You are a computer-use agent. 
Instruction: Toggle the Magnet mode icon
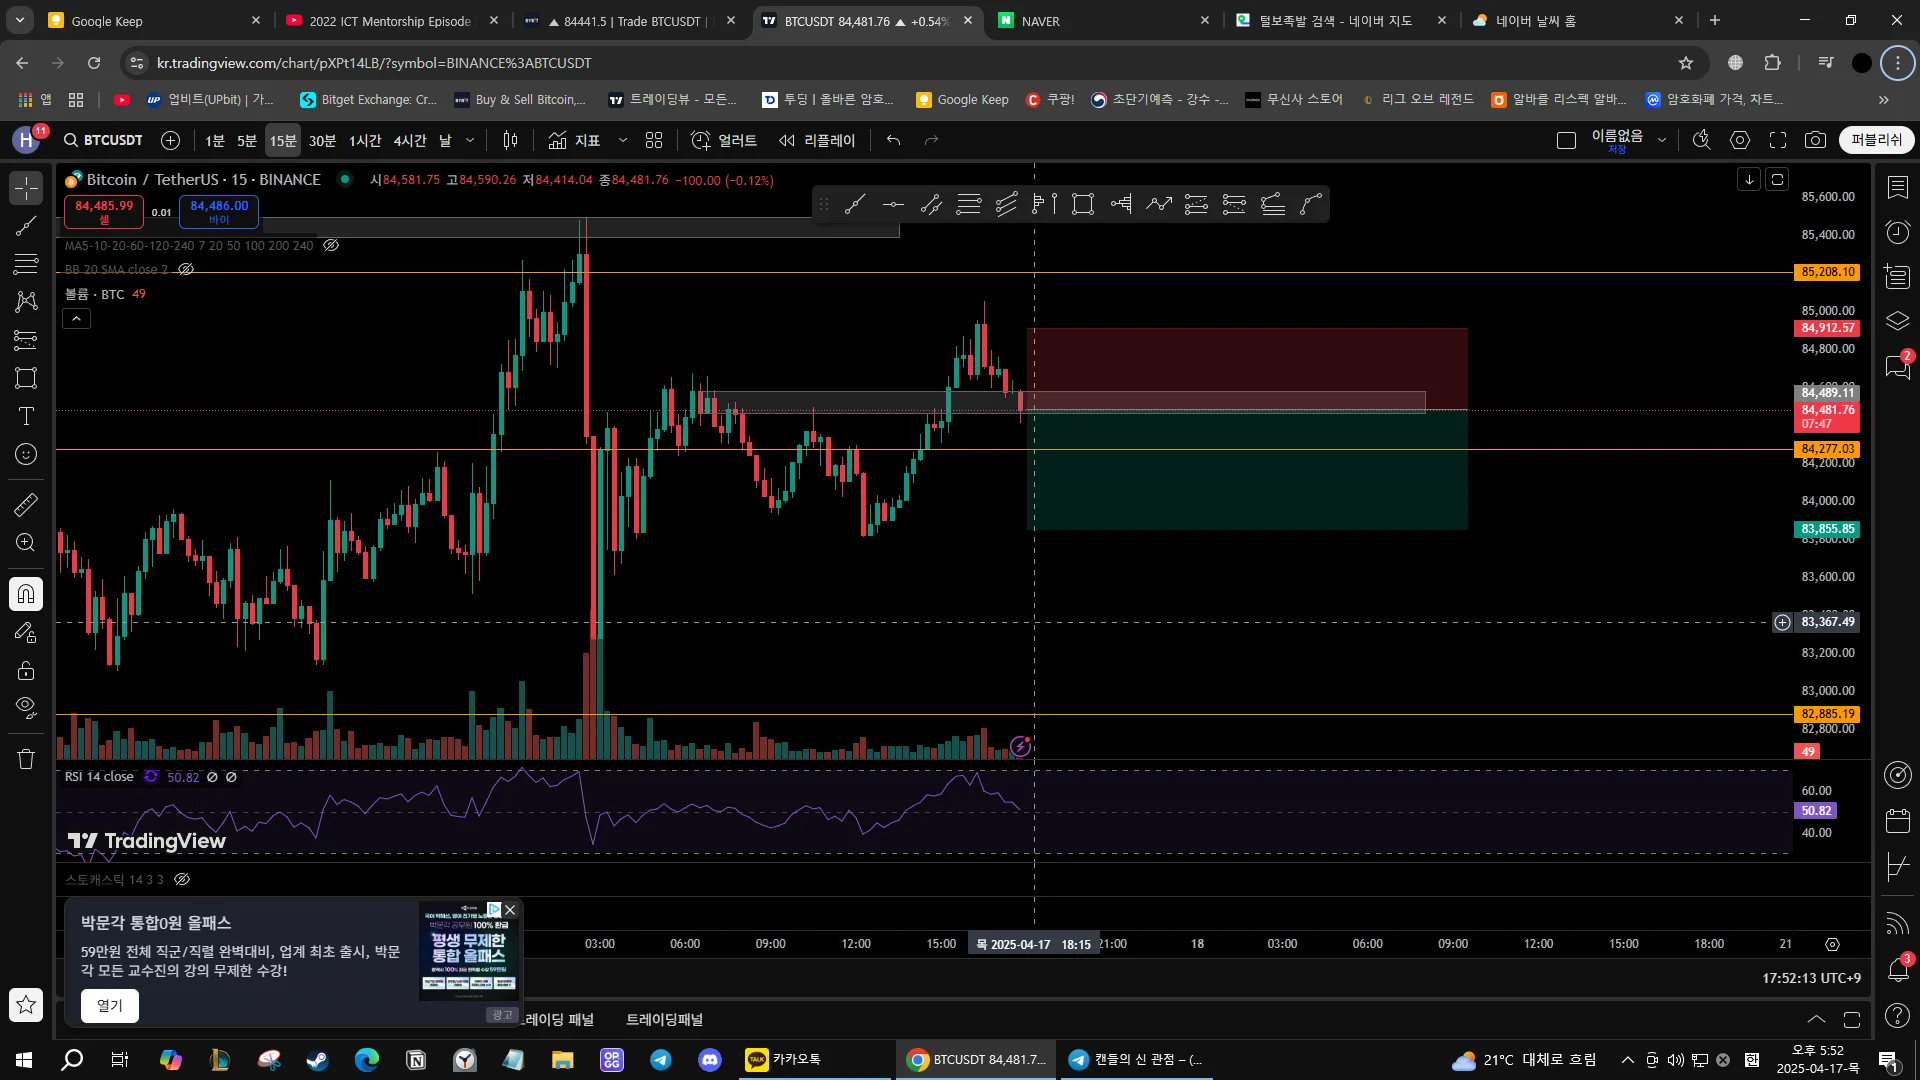[26, 595]
